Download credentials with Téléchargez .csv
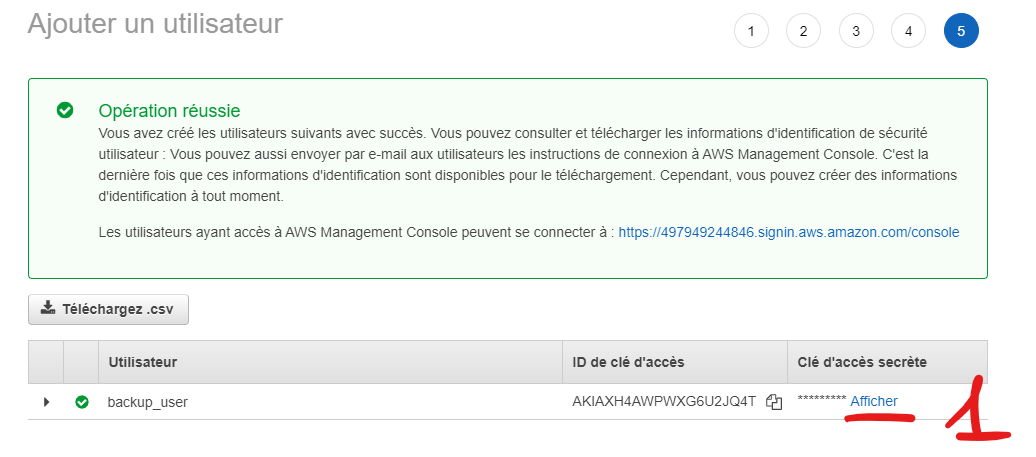Viewport: 1036px width, 457px height. 108,309
